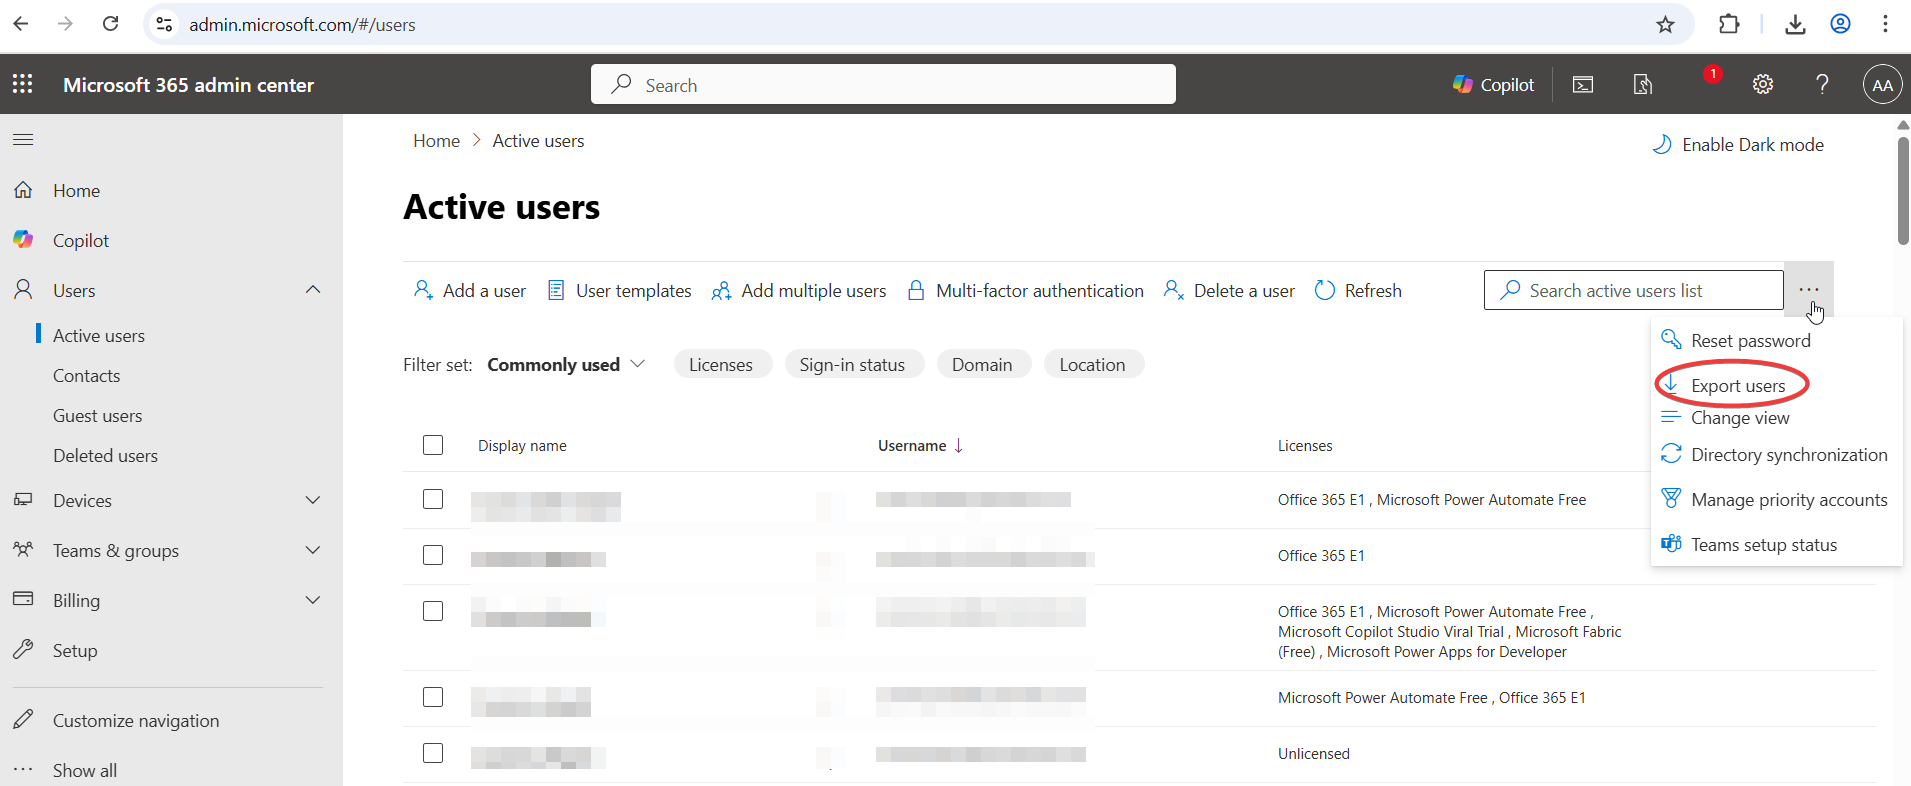Toggle the more actions ellipsis button
1911x786 pixels.
[x=1809, y=290]
